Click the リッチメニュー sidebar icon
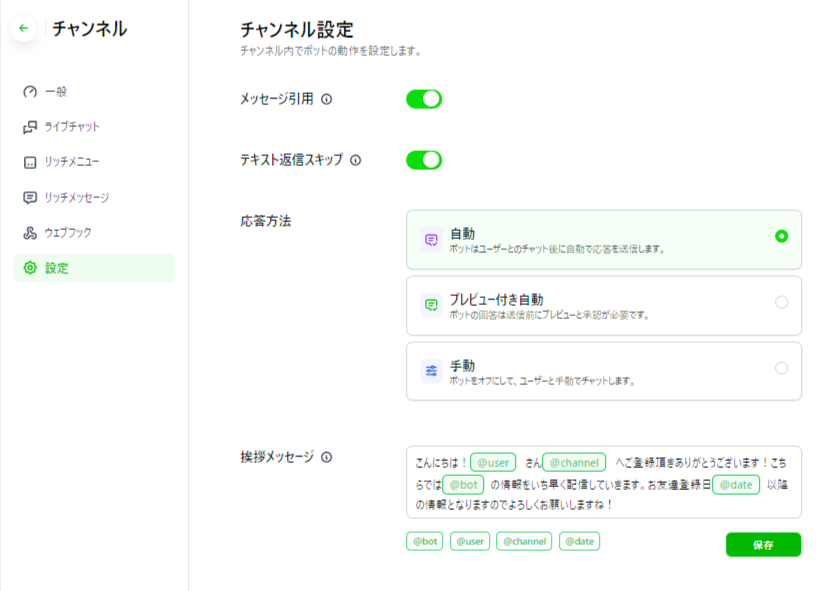The image size is (824, 591). pos(30,162)
